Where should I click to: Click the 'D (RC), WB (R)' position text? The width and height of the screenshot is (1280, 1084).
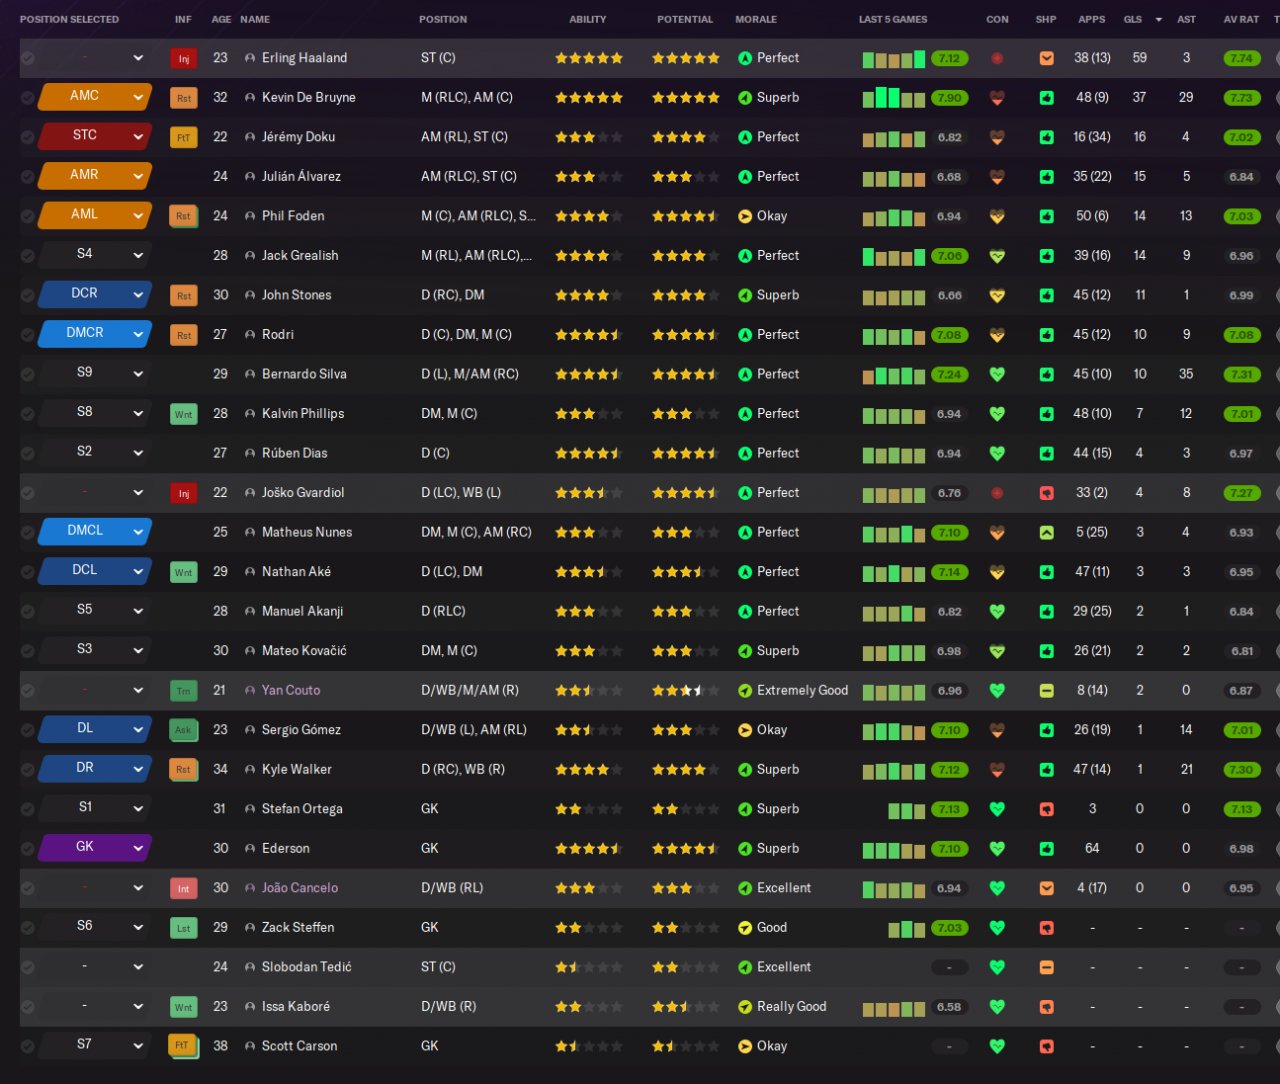click(x=463, y=770)
